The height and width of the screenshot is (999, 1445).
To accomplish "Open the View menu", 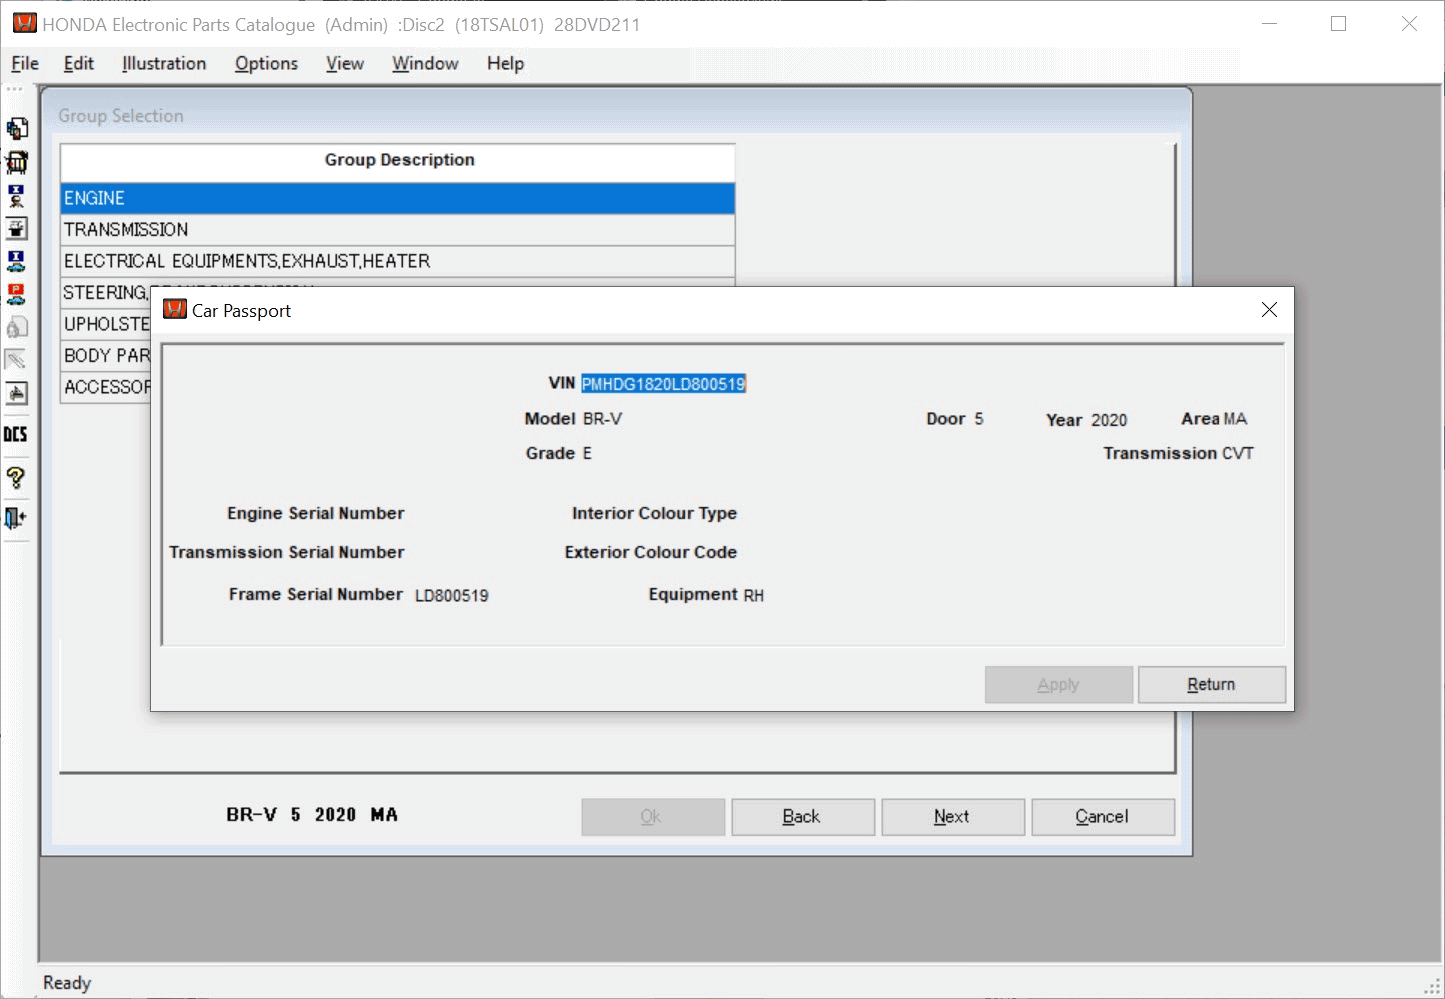I will coord(345,63).
